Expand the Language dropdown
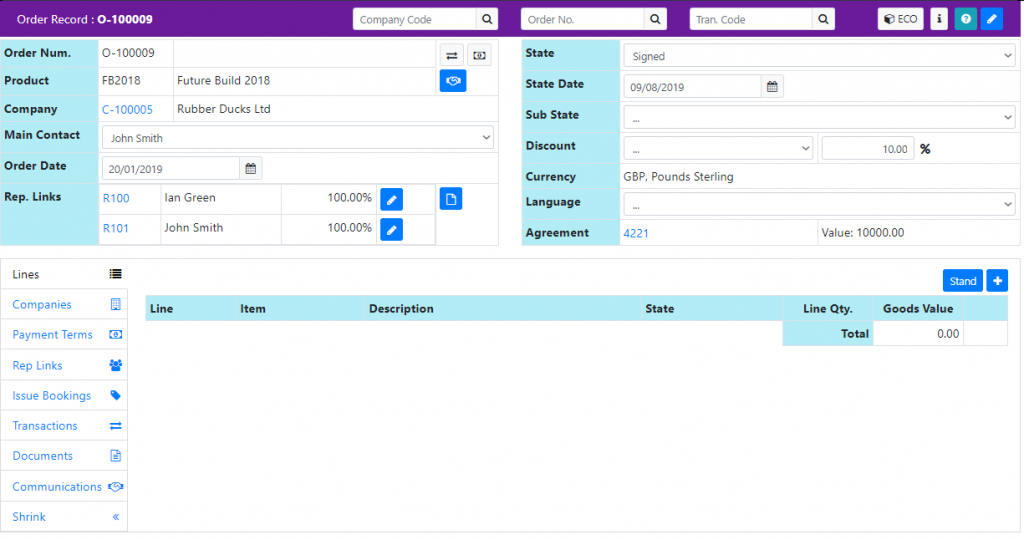This screenshot has width=1024, height=540. (818, 204)
